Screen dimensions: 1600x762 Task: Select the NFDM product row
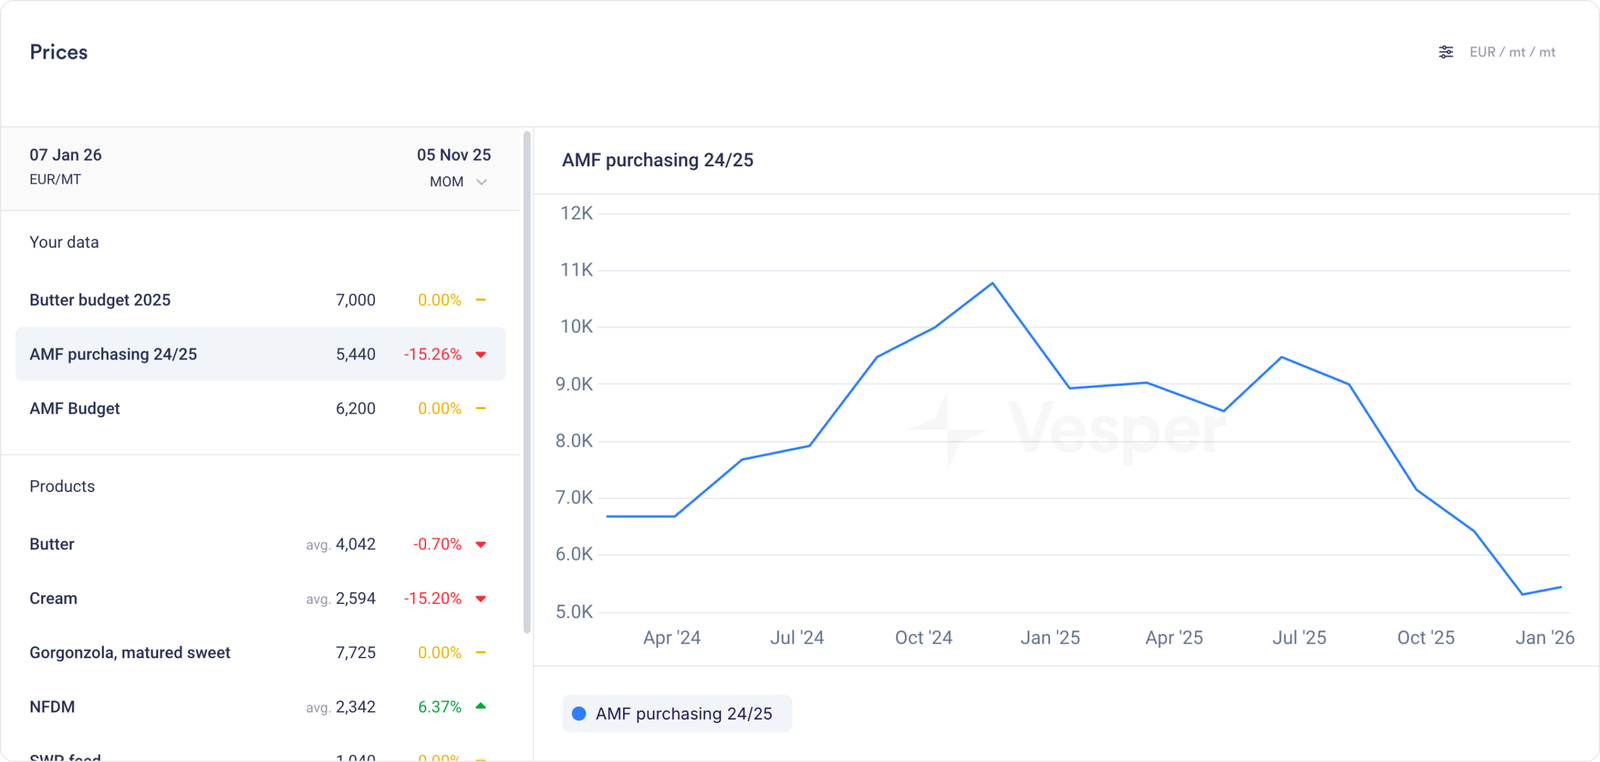[52, 706]
